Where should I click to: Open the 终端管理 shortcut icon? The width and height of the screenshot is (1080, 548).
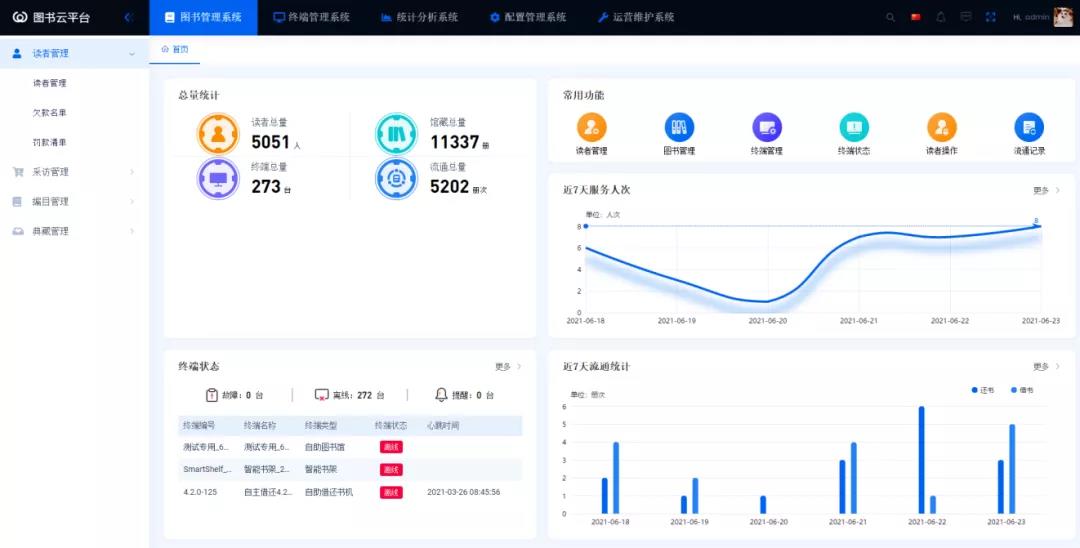point(766,128)
